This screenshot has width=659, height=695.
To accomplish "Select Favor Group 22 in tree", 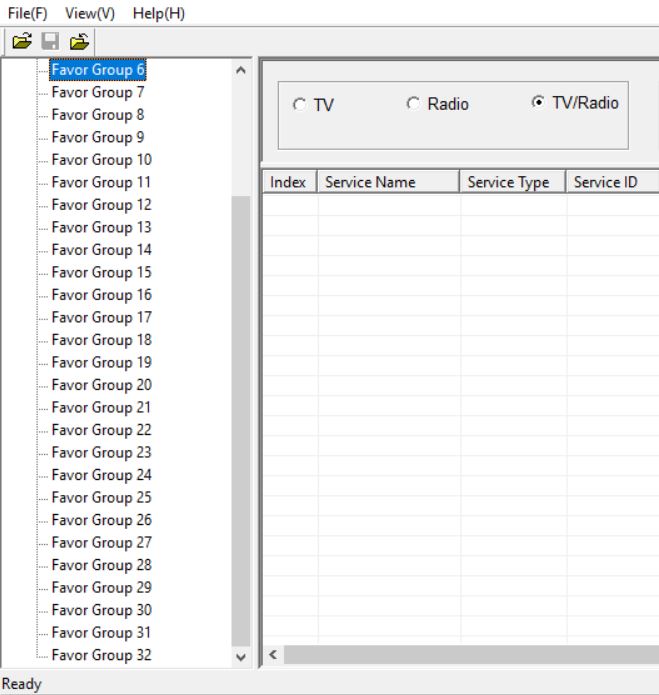I will point(101,430).
